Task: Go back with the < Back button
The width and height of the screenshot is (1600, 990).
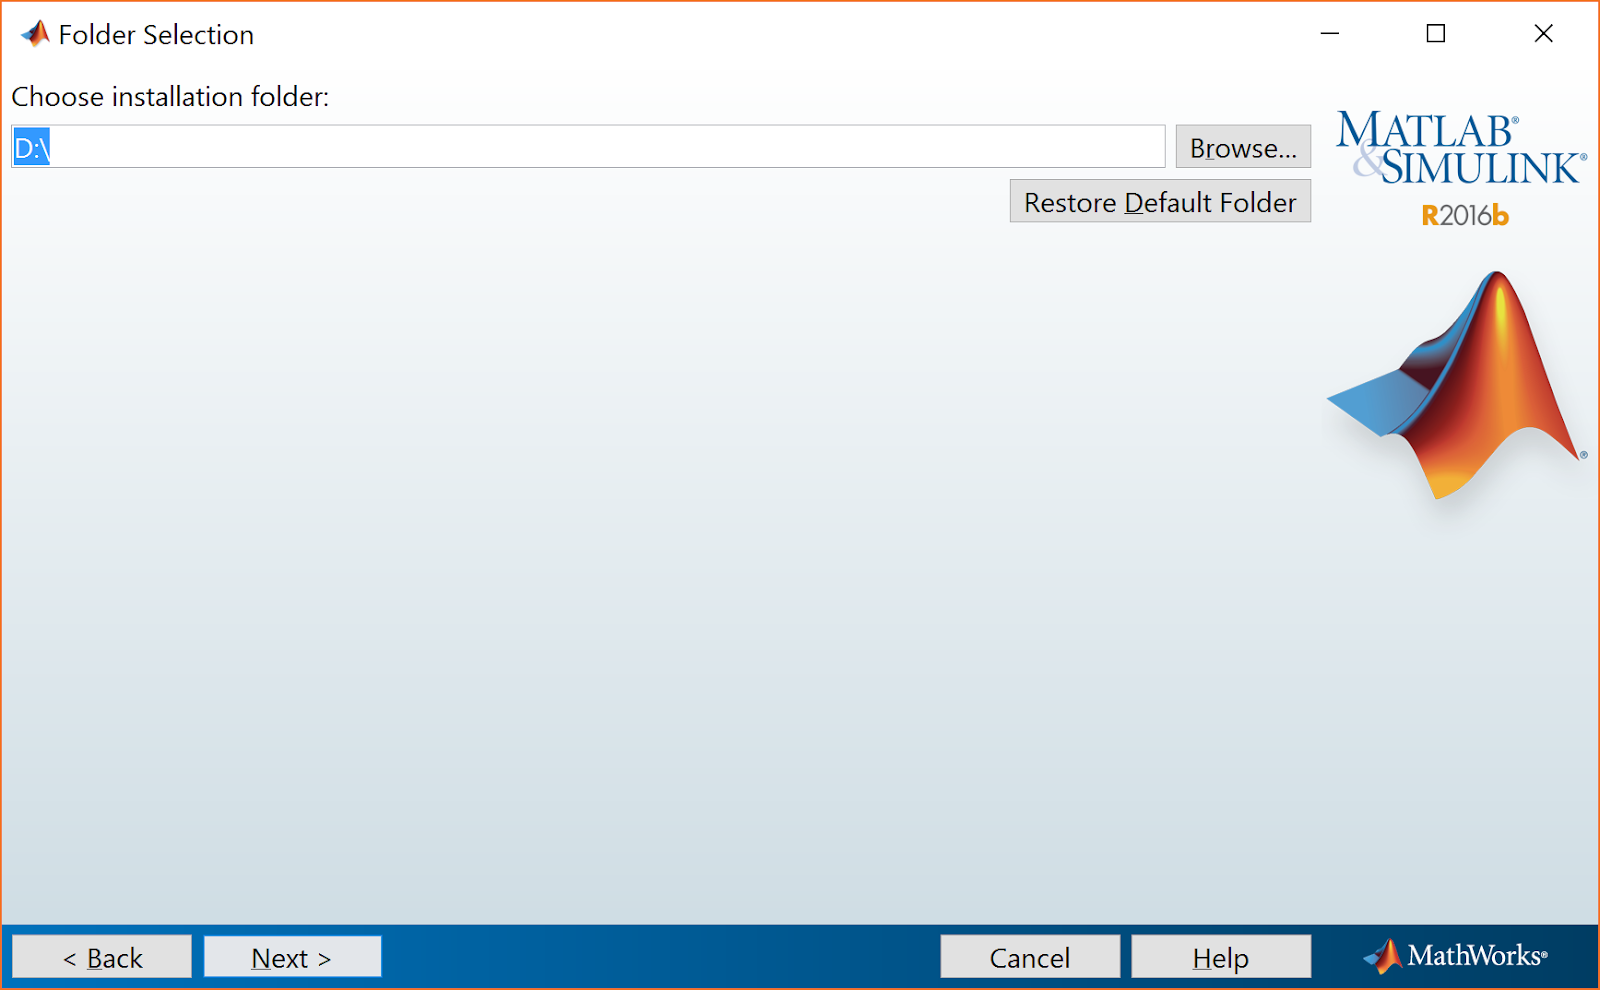Action: [102, 957]
